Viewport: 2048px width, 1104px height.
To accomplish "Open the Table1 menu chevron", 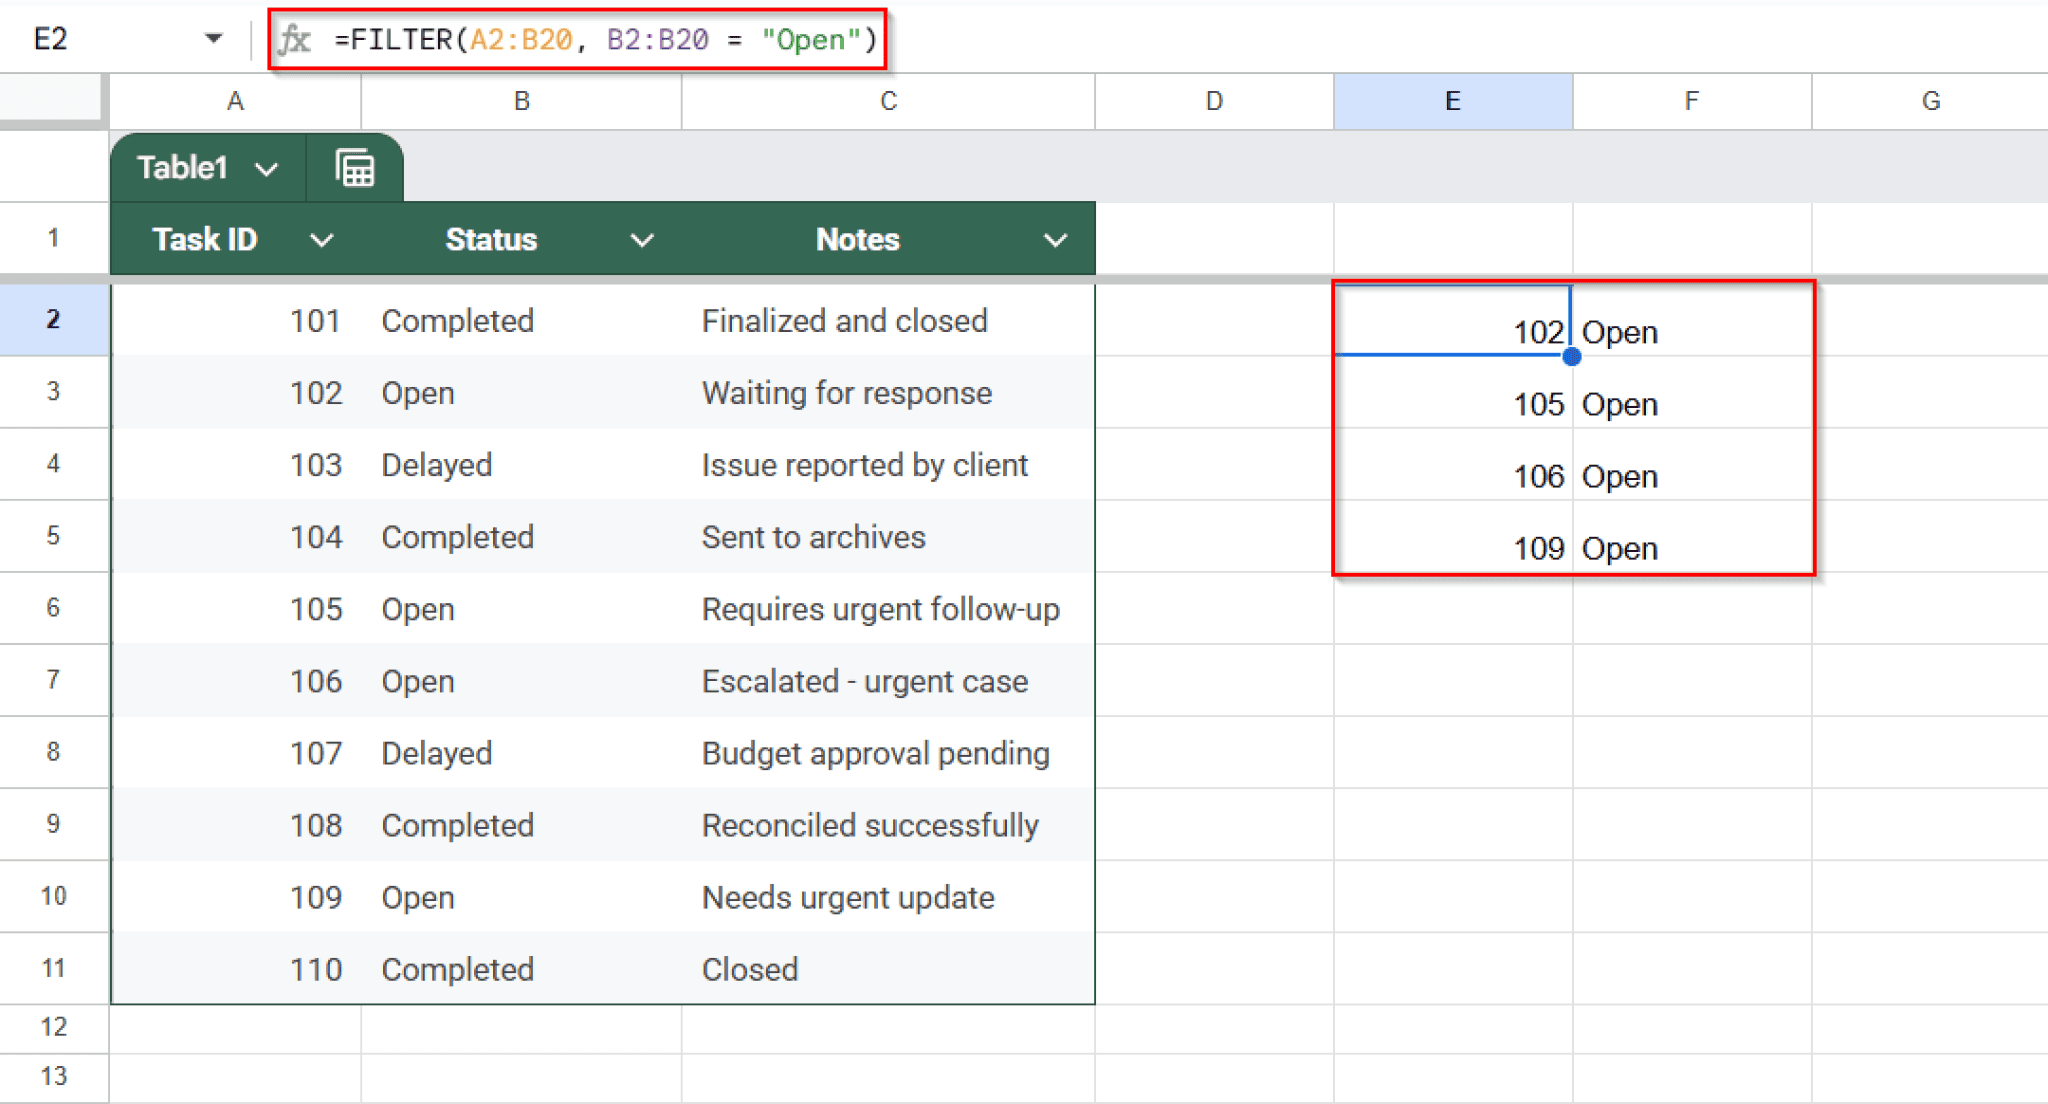I will point(266,168).
